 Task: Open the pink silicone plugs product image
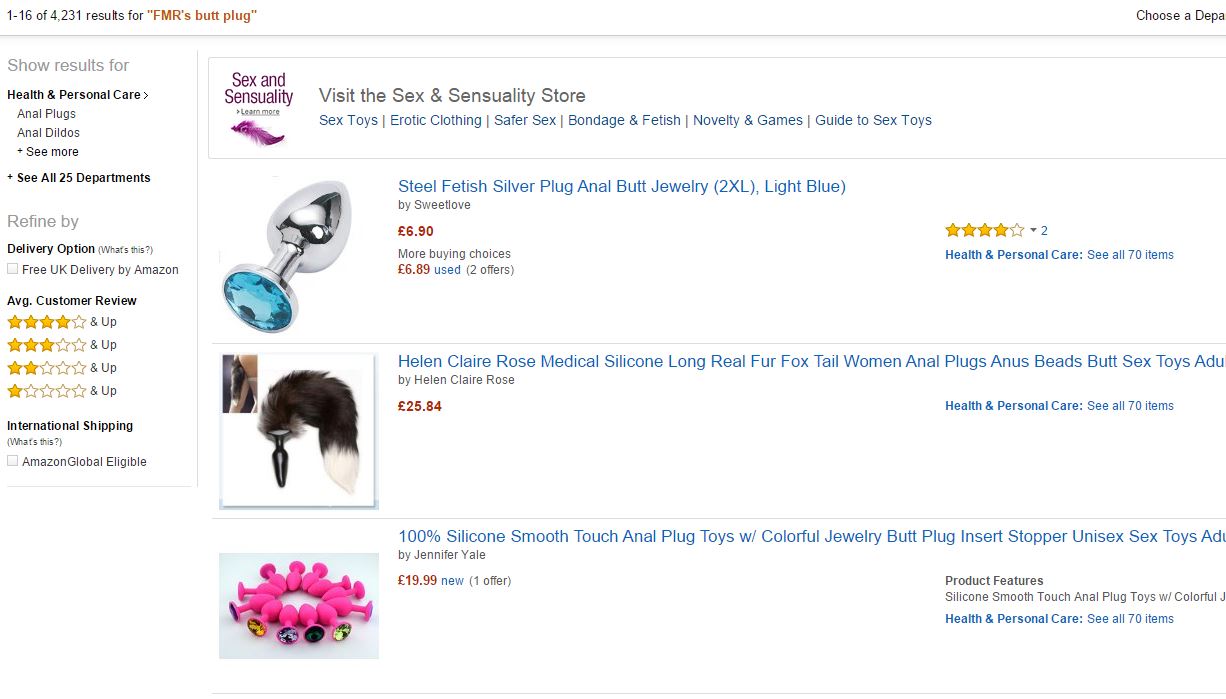tap(298, 605)
